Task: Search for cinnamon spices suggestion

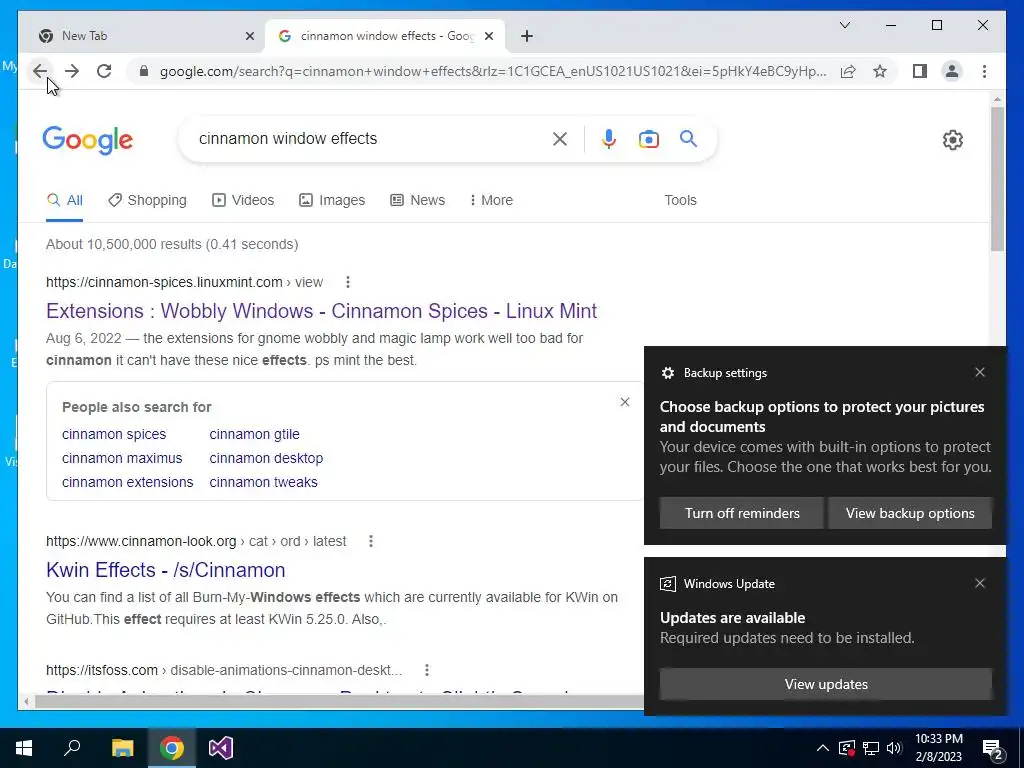Action: pos(114,434)
